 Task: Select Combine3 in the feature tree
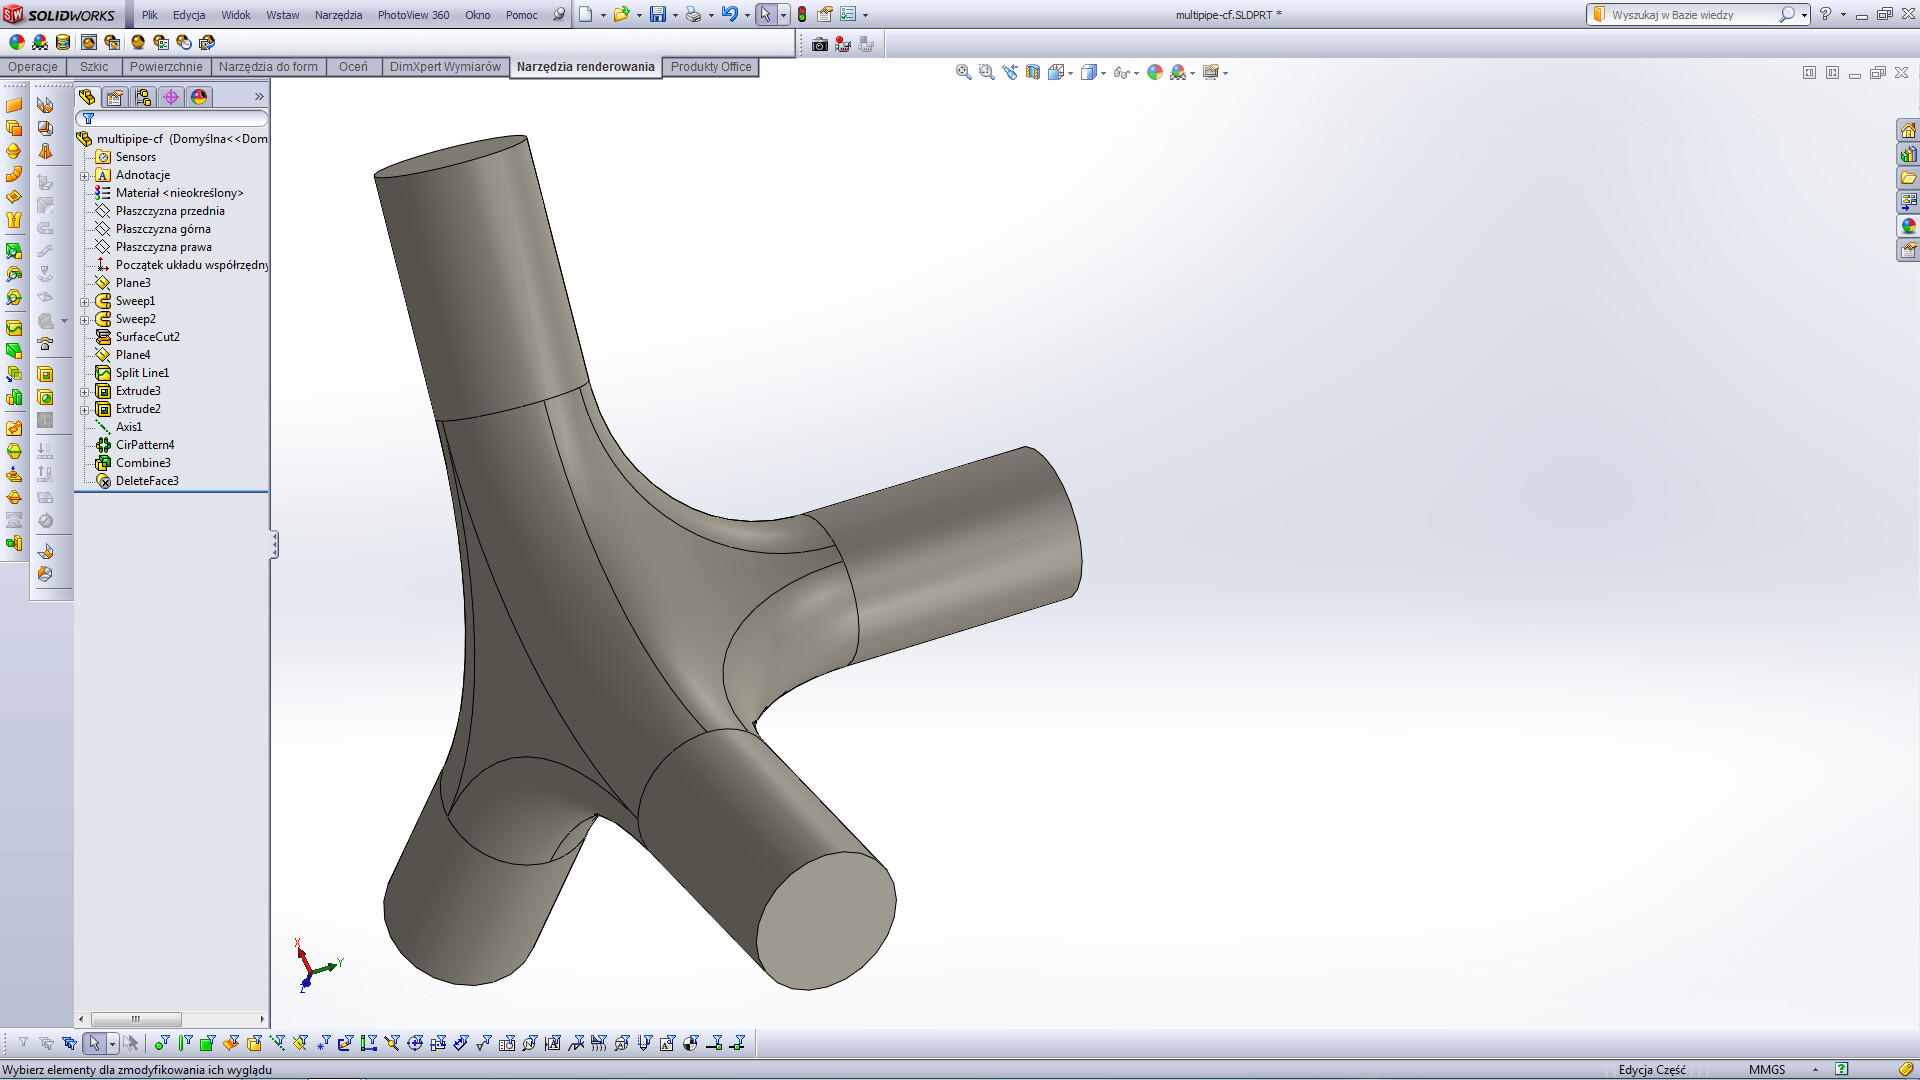tap(143, 463)
